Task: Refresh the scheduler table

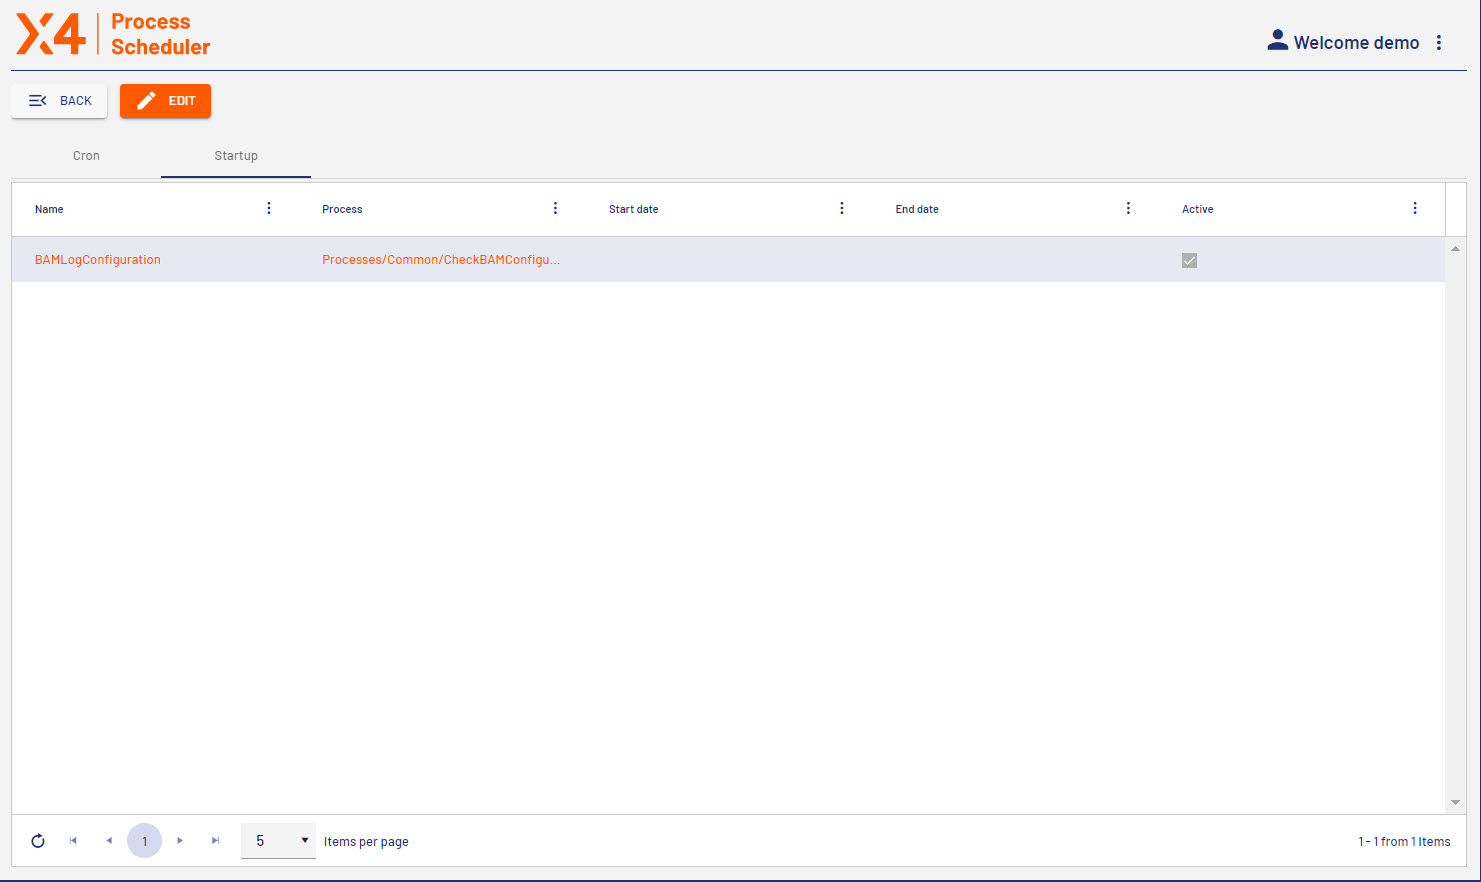Action: [x=38, y=841]
